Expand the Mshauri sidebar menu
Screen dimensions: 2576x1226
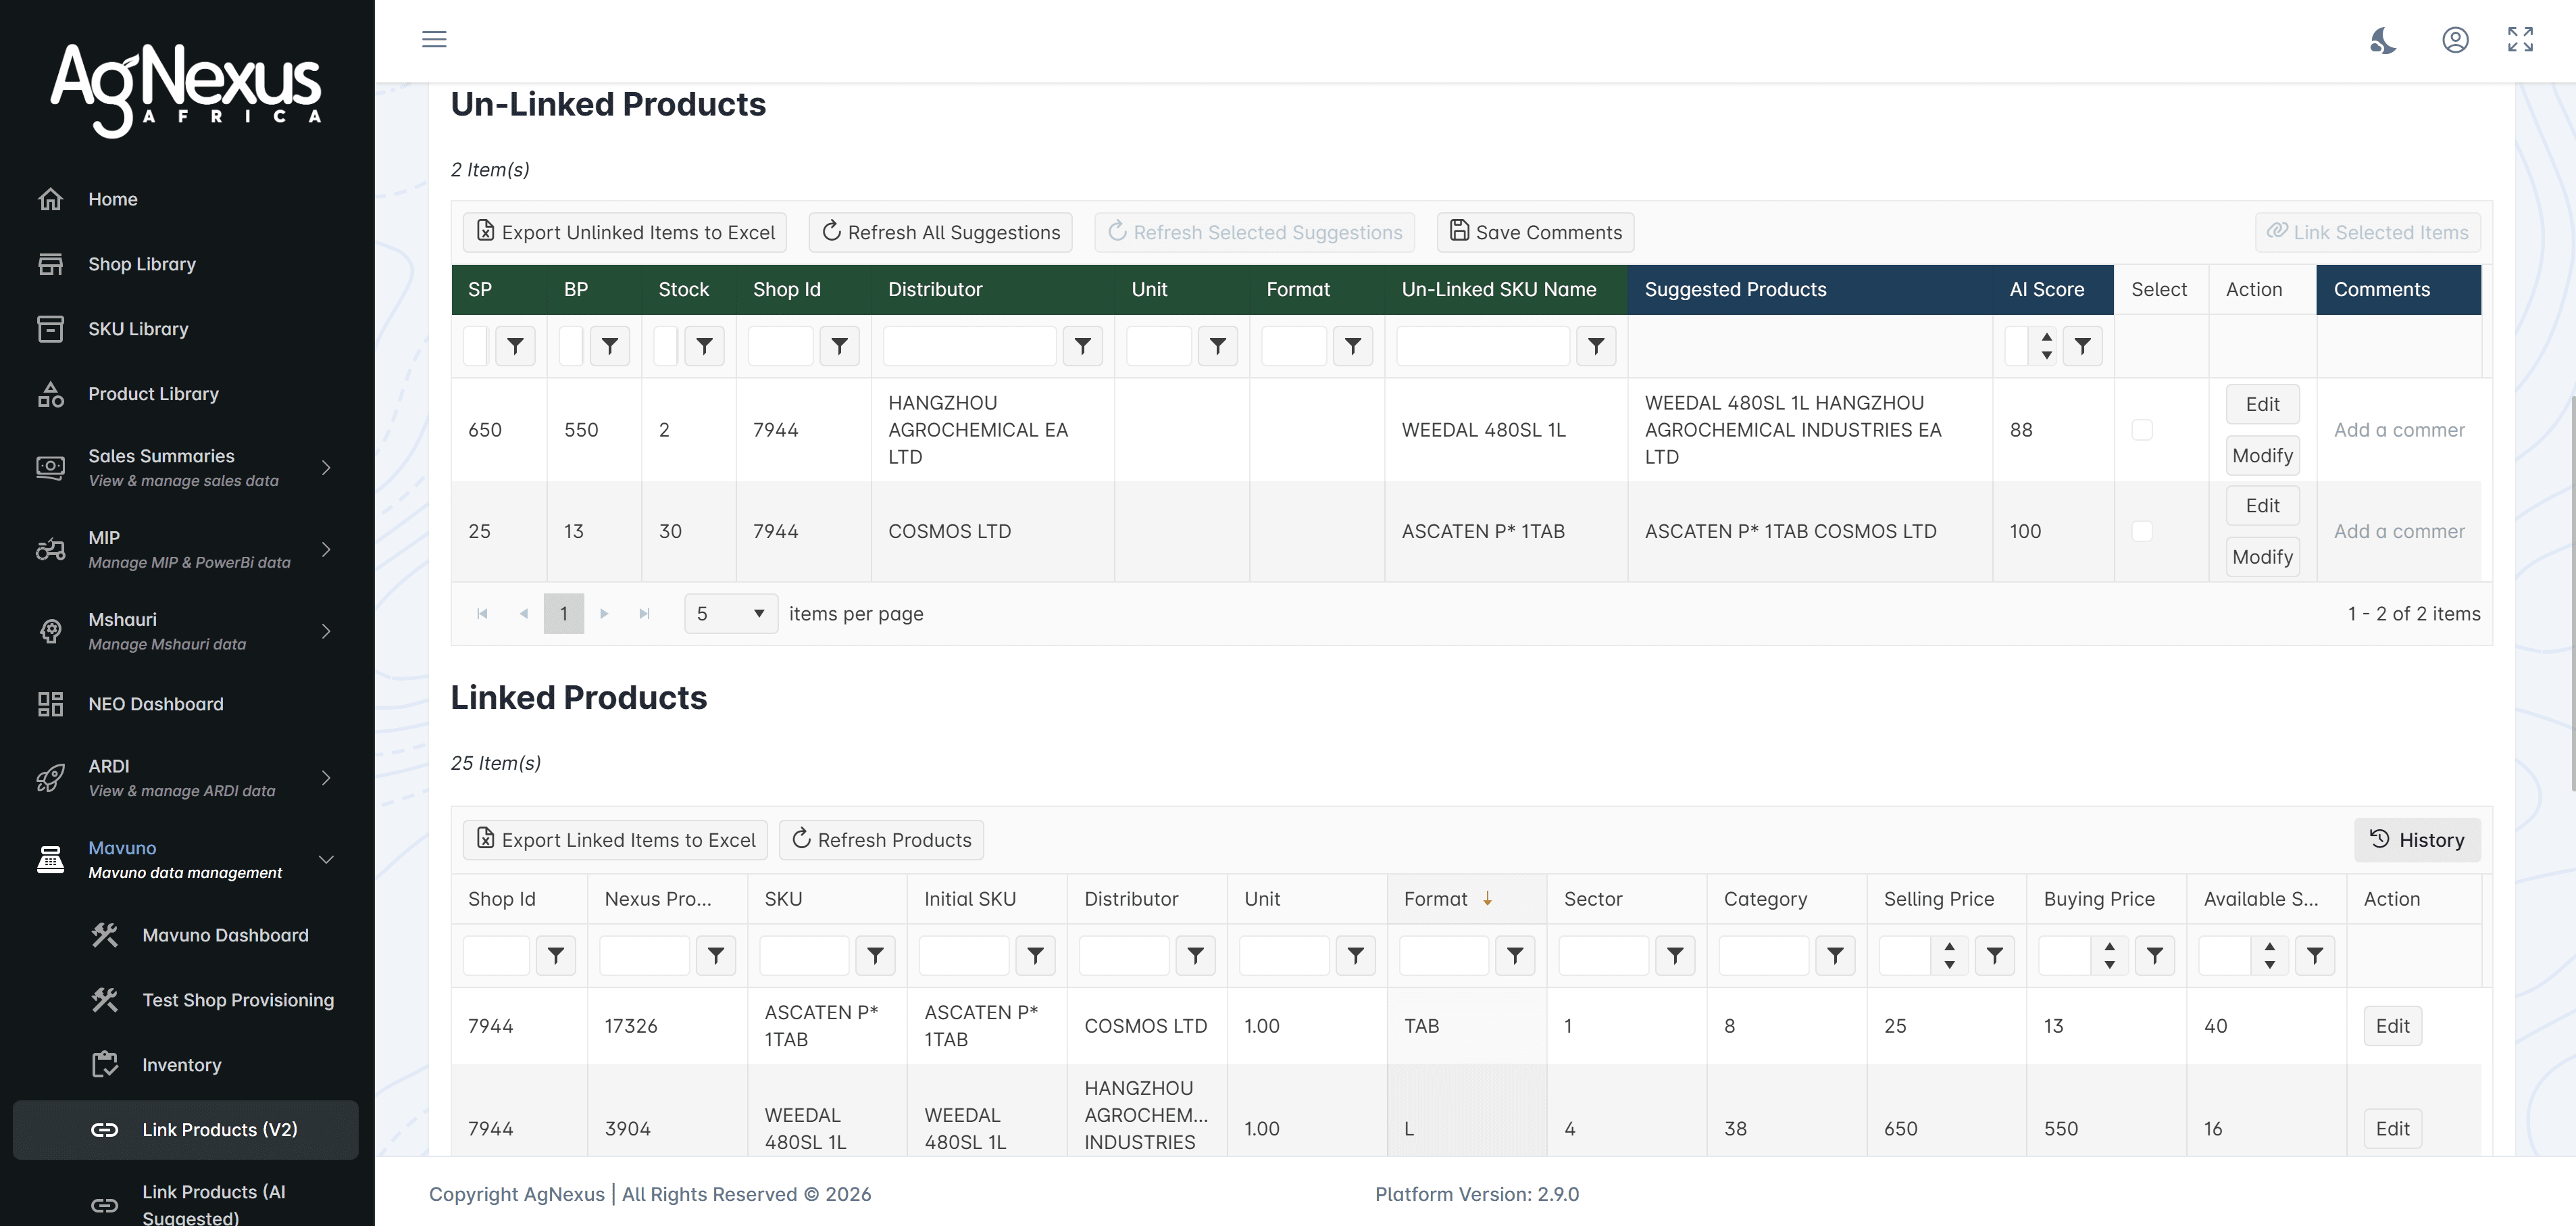click(x=186, y=631)
